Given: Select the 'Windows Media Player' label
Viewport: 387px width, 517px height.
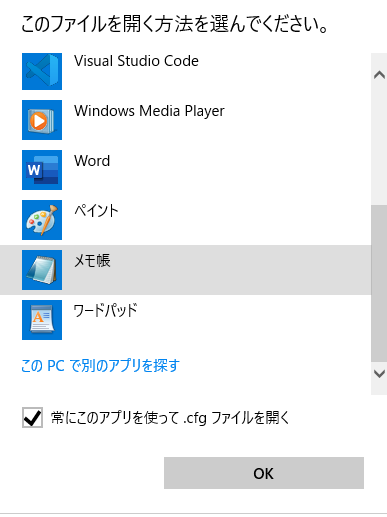Looking at the screenshot, I should tap(149, 111).
